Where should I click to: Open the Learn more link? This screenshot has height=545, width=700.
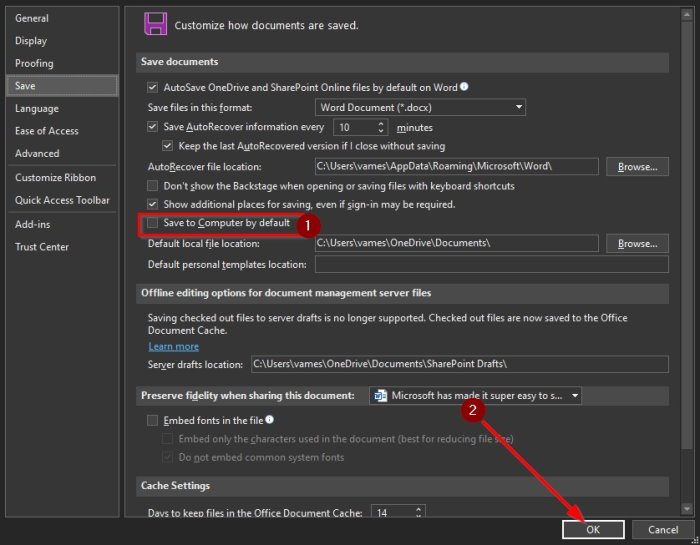pos(174,346)
